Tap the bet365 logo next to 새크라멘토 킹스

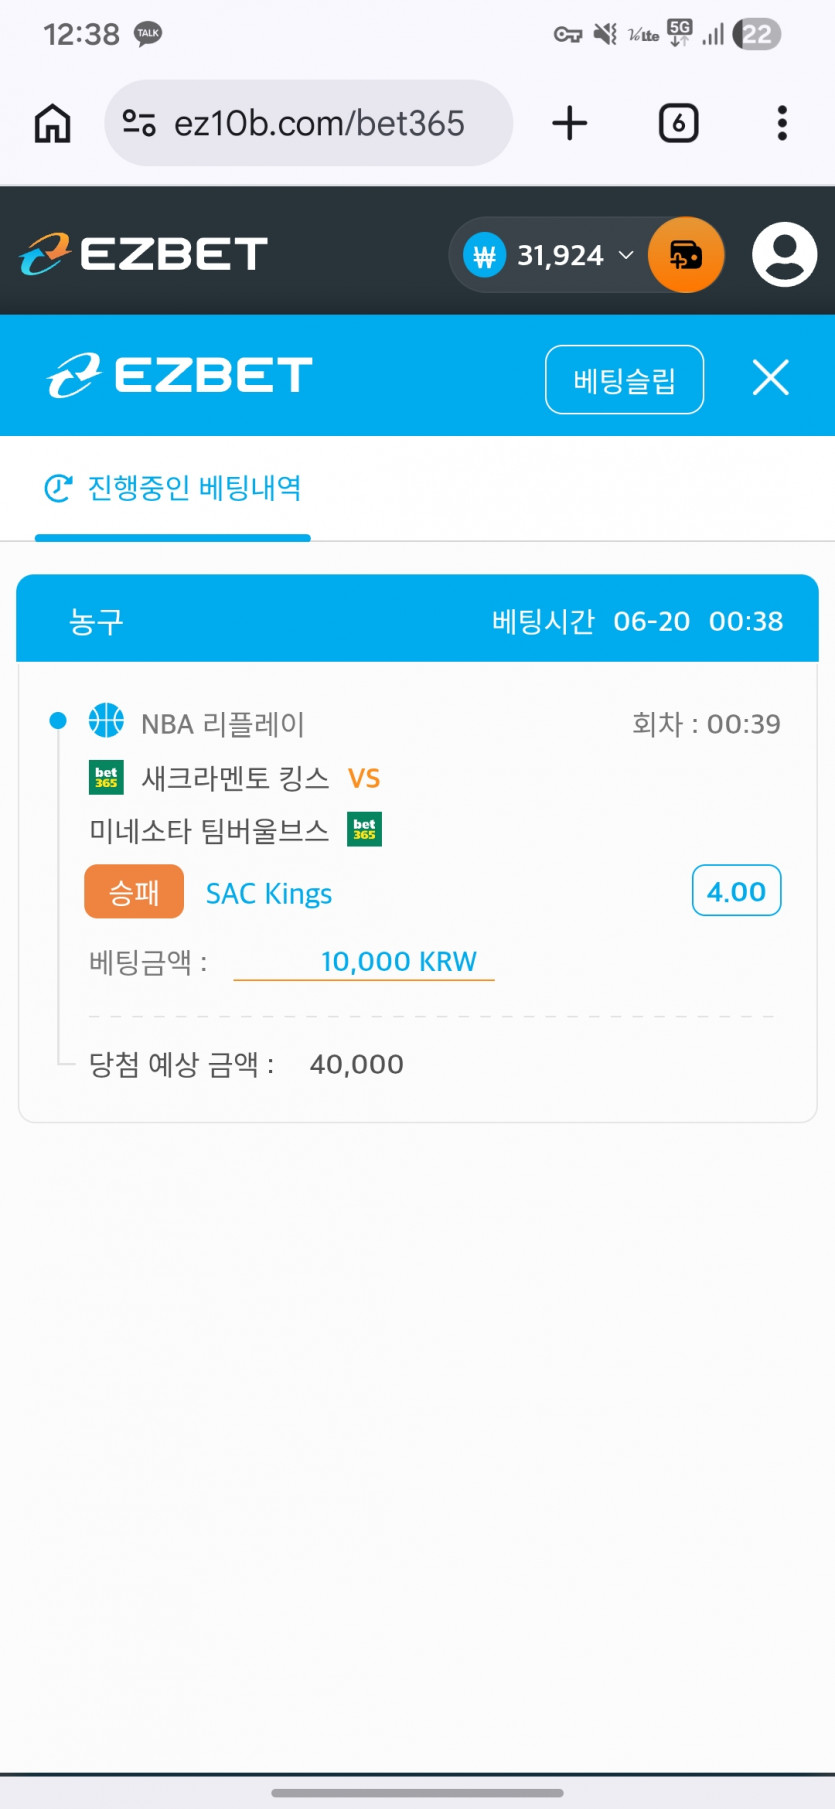click(106, 777)
